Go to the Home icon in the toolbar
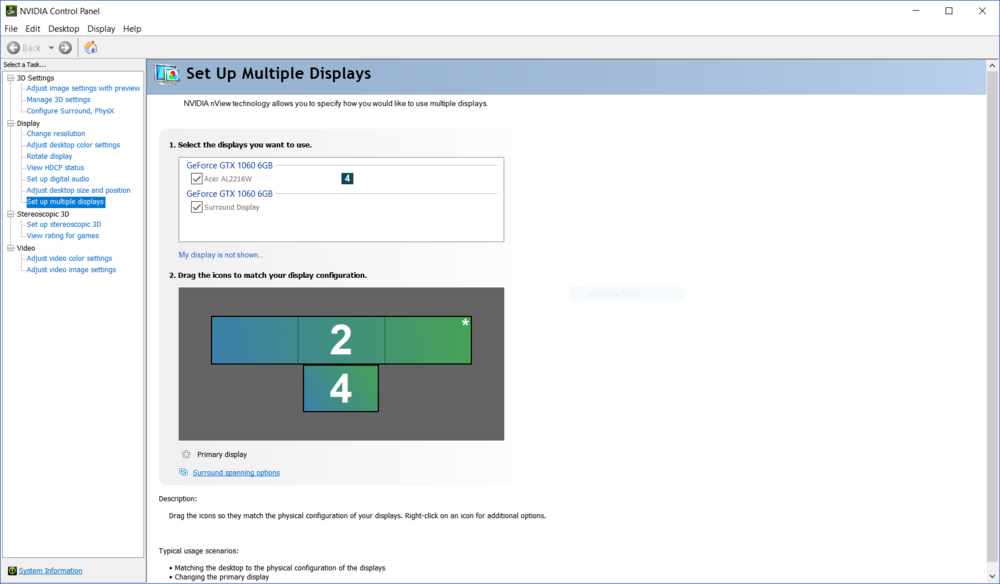 pos(91,48)
